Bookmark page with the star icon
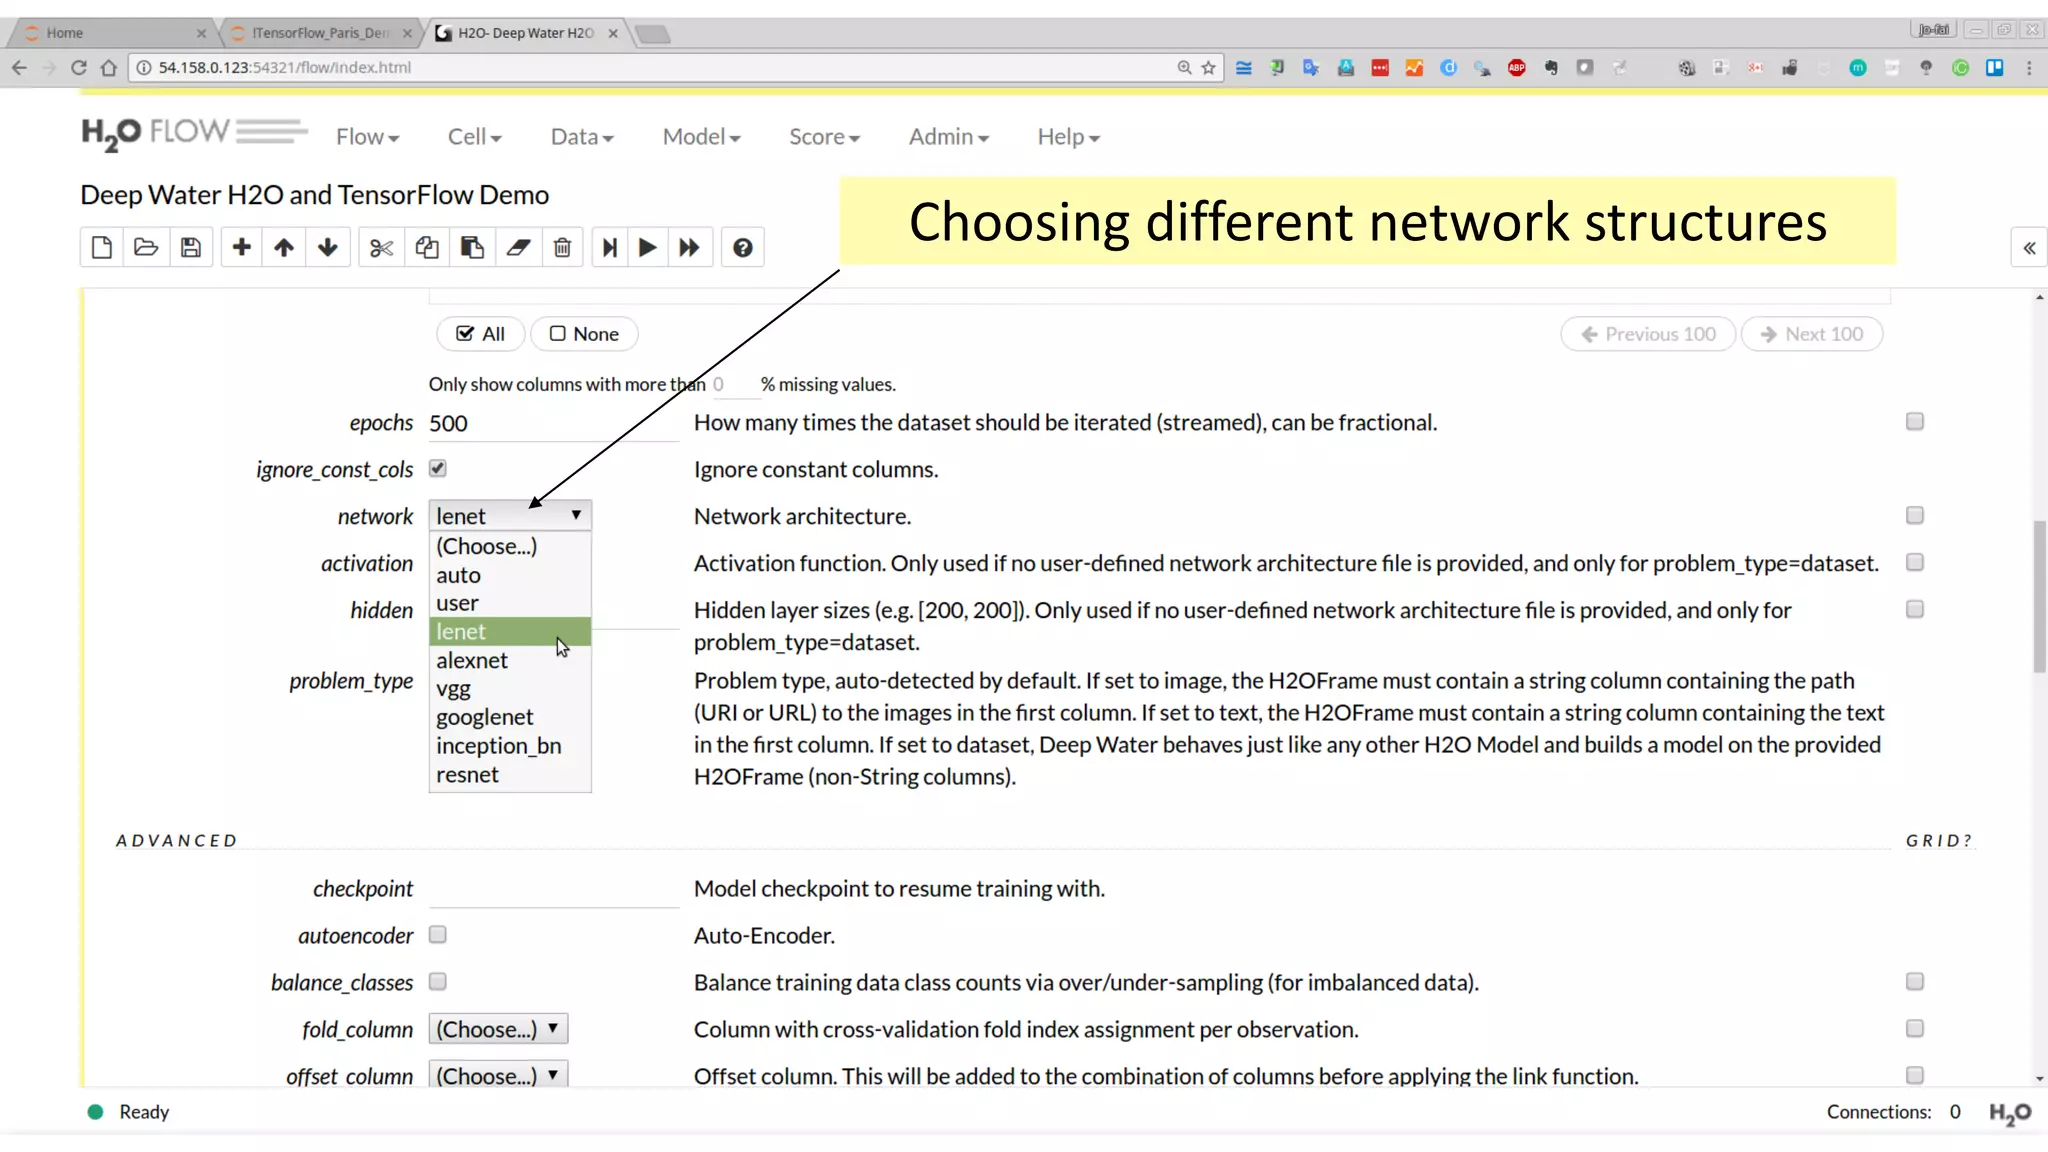2048x1152 pixels. [x=1208, y=67]
